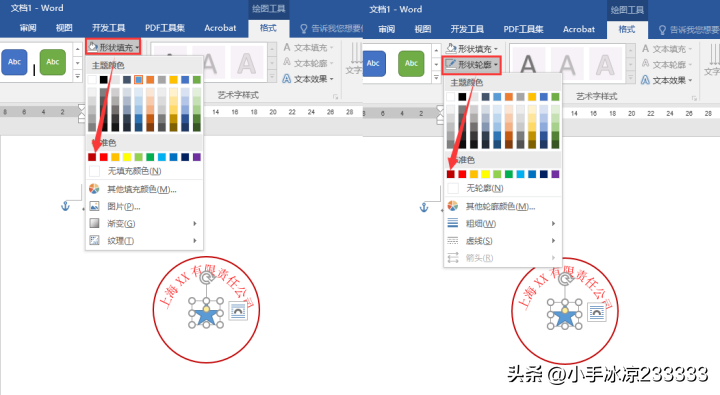Click the 图片(P) picture fill icon
This screenshot has height=395, width=720.
[94, 206]
